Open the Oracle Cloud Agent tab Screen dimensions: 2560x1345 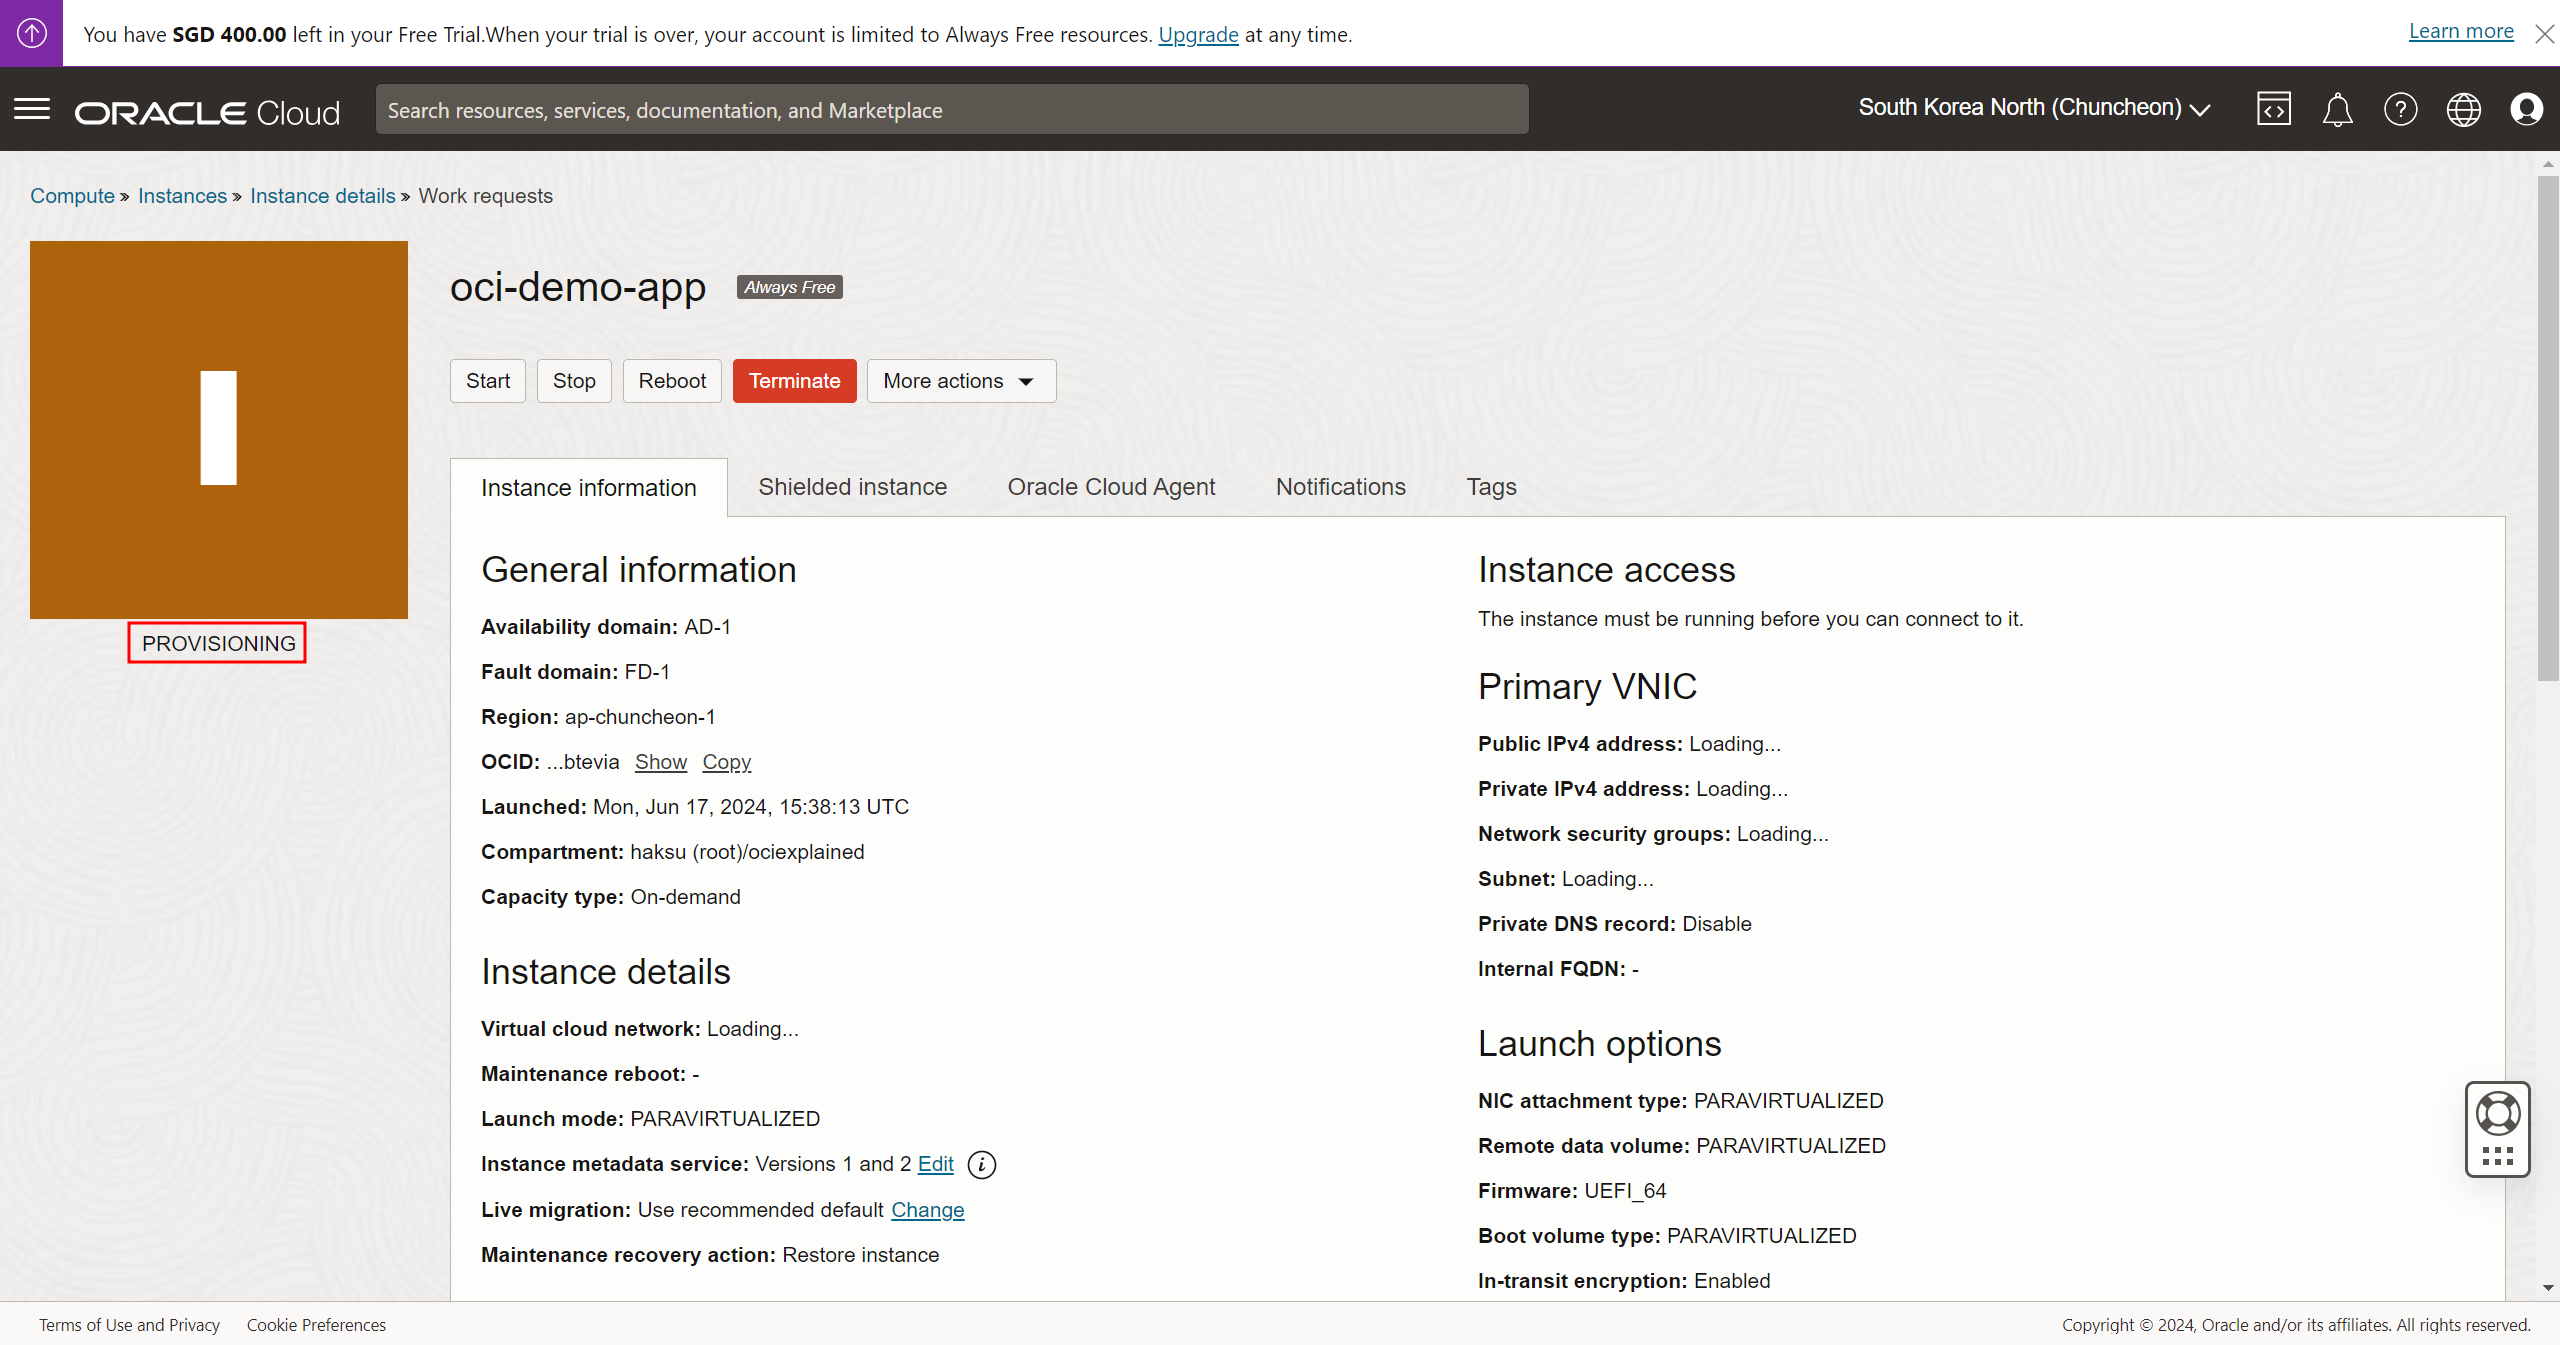click(1111, 487)
